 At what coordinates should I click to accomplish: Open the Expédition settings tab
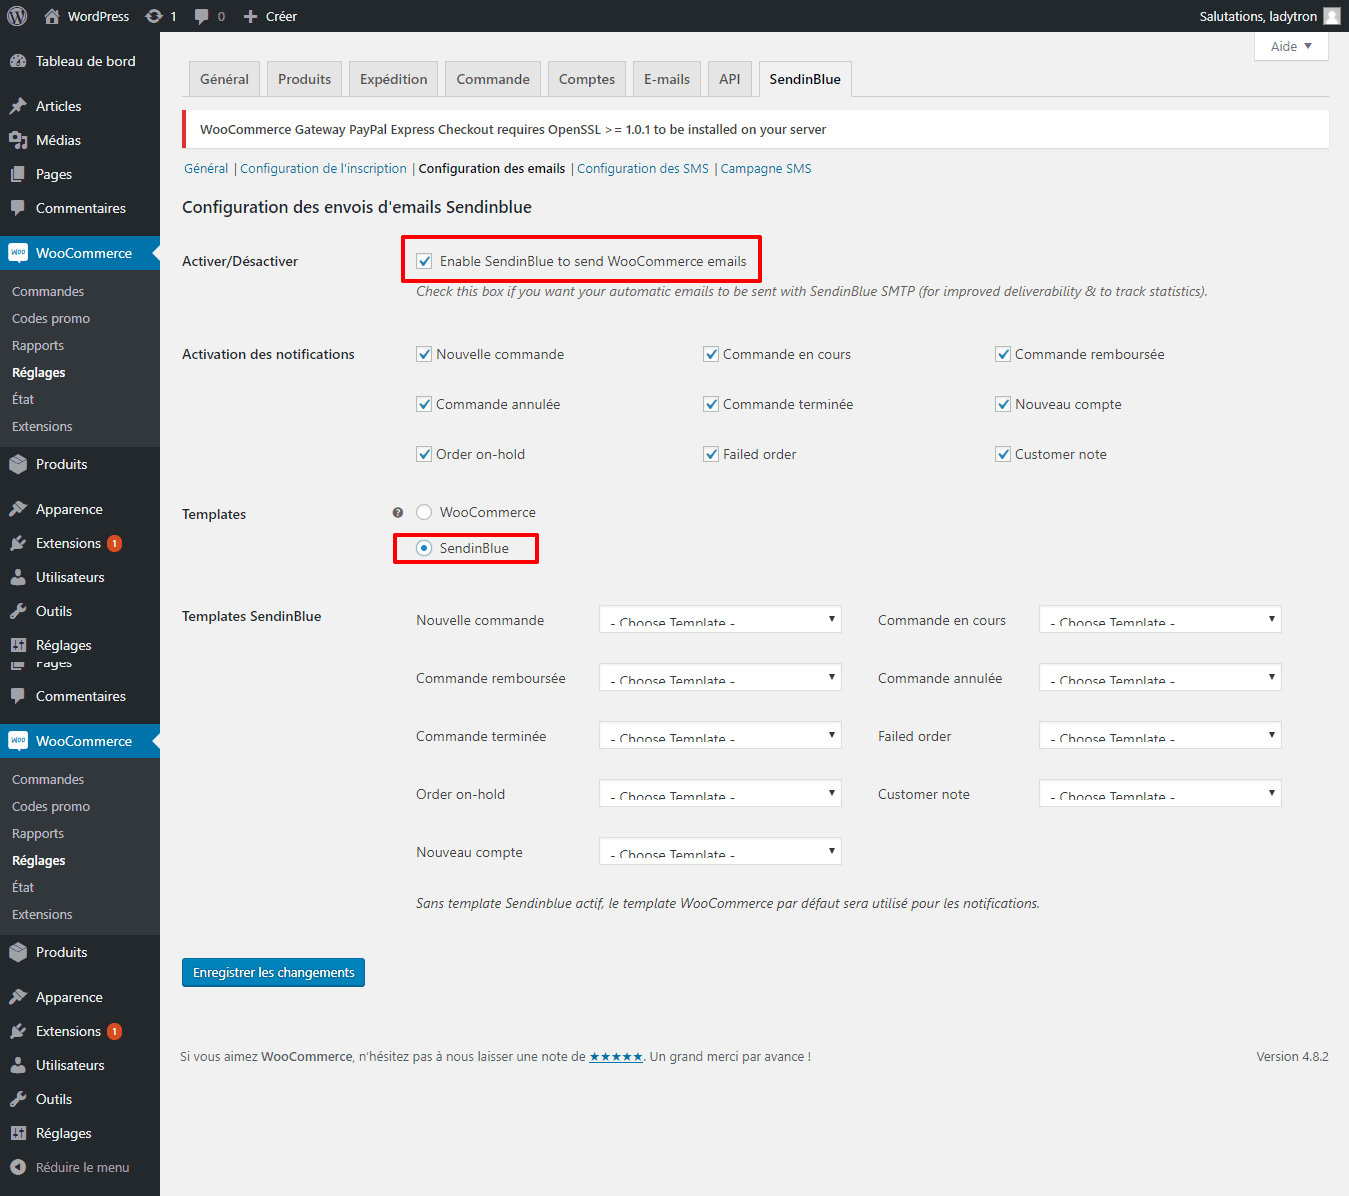point(393,79)
